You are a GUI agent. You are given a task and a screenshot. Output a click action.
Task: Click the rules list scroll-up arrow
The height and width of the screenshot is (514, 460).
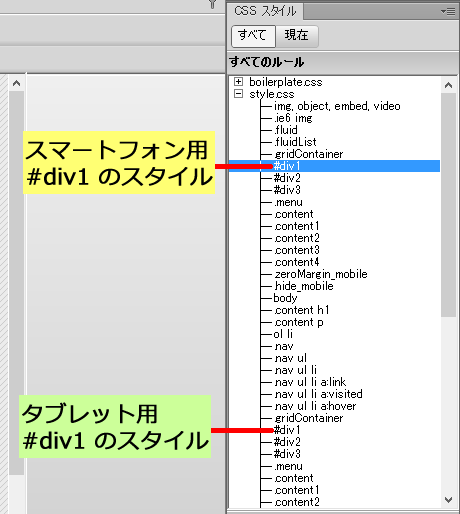(x=448, y=85)
